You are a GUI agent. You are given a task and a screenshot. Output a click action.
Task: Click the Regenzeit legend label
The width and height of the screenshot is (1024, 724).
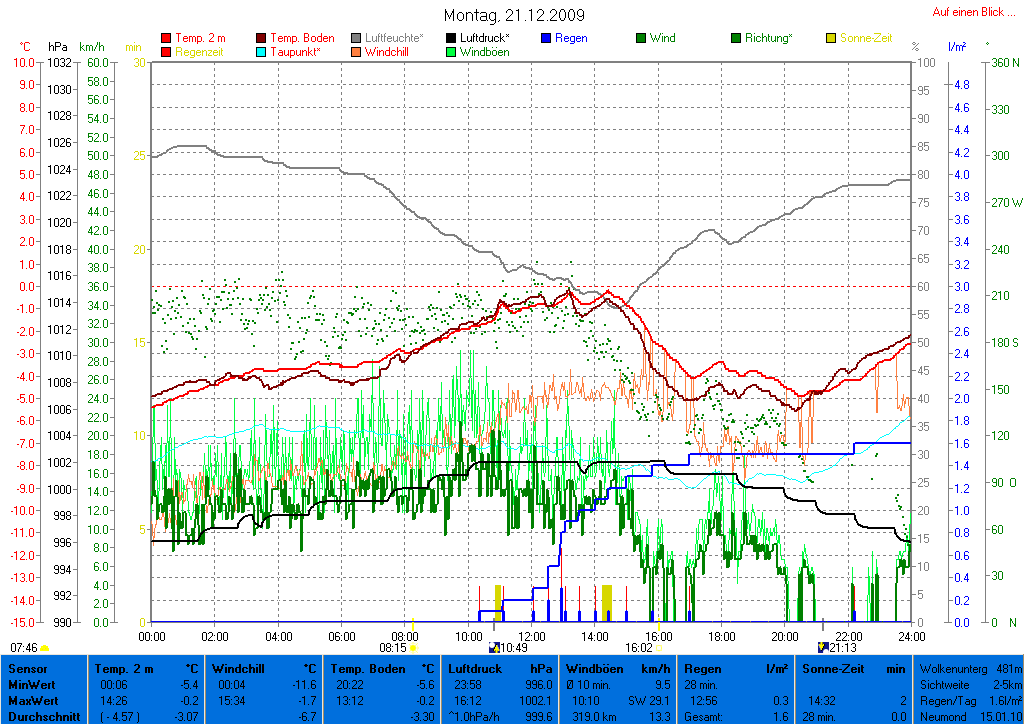200,51
